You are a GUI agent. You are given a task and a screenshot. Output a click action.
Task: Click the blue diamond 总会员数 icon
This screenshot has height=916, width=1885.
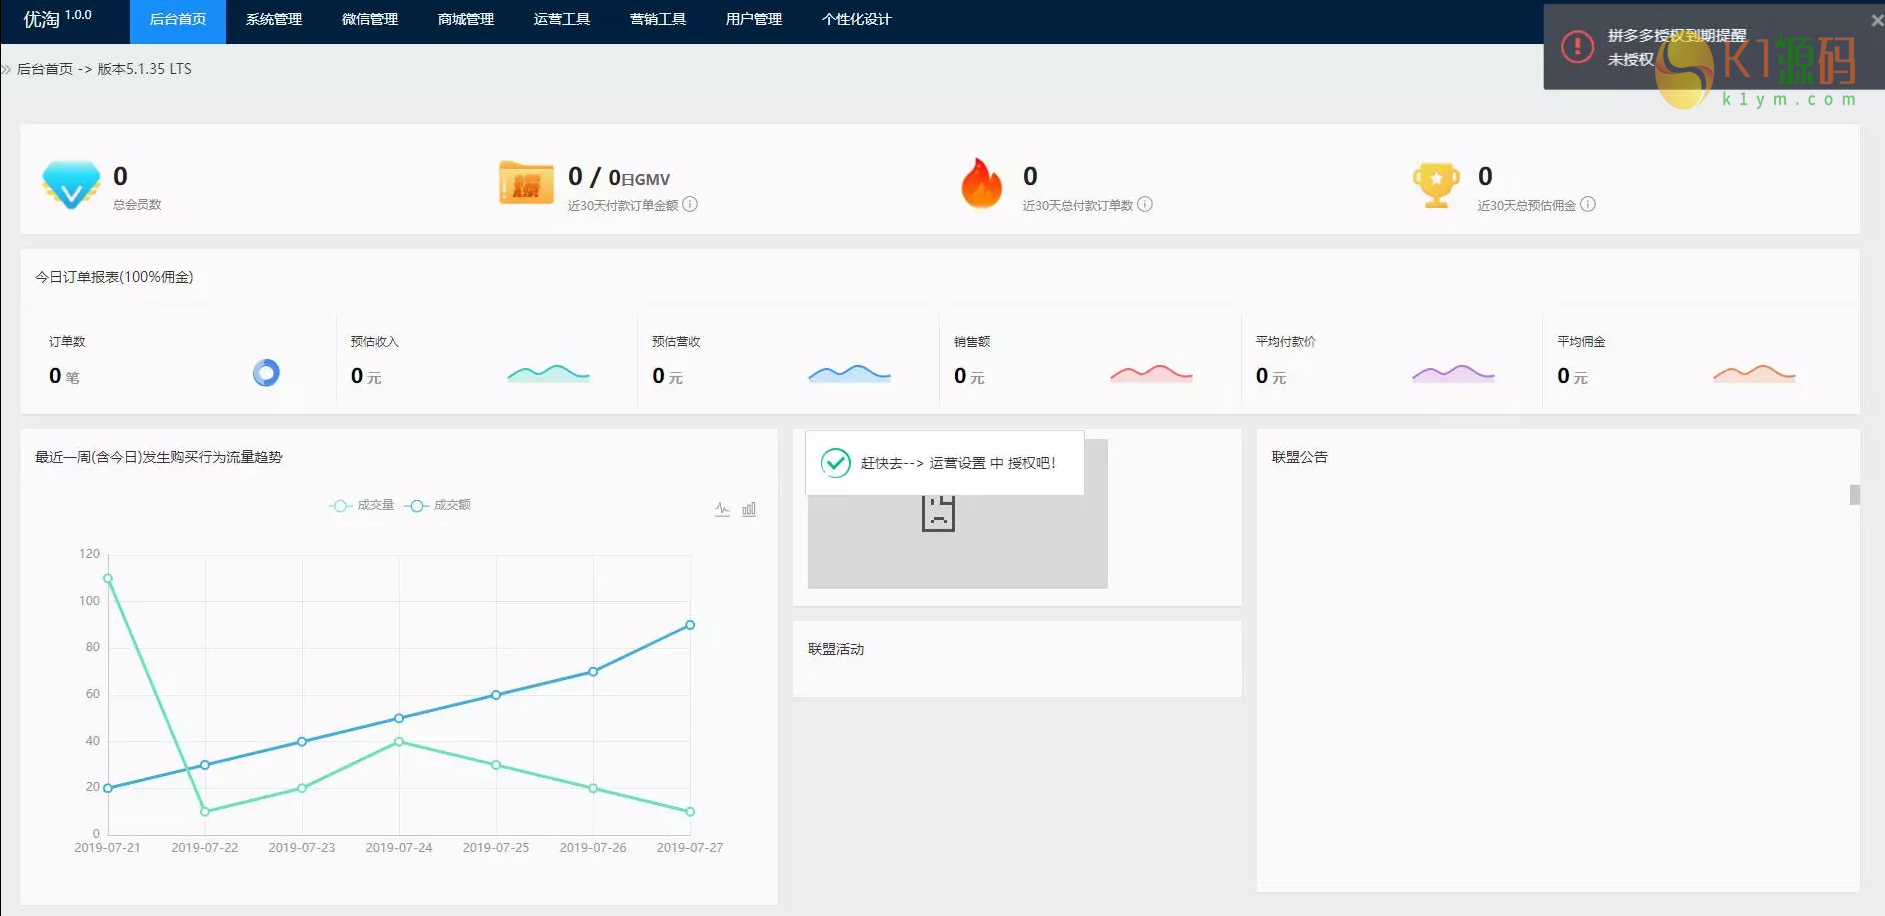71,185
